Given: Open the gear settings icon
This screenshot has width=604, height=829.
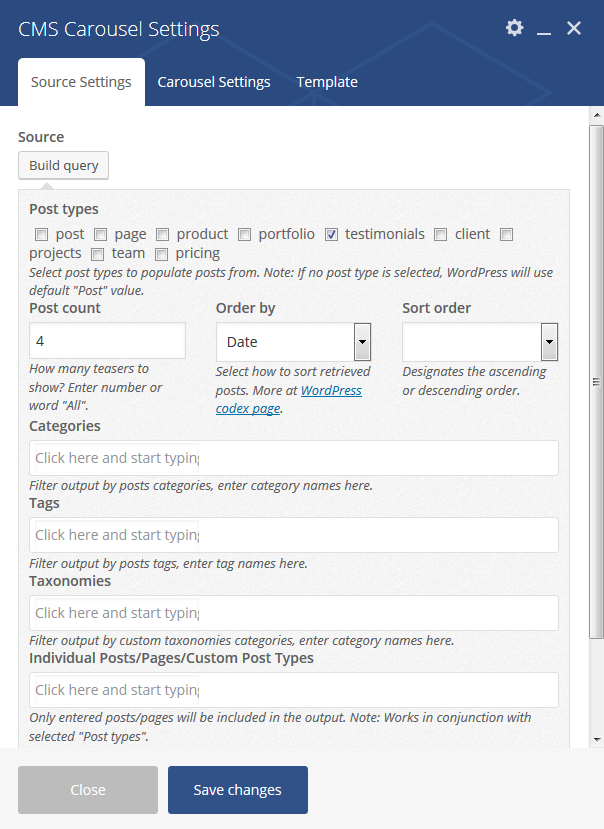Looking at the screenshot, I should tap(514, 27).
